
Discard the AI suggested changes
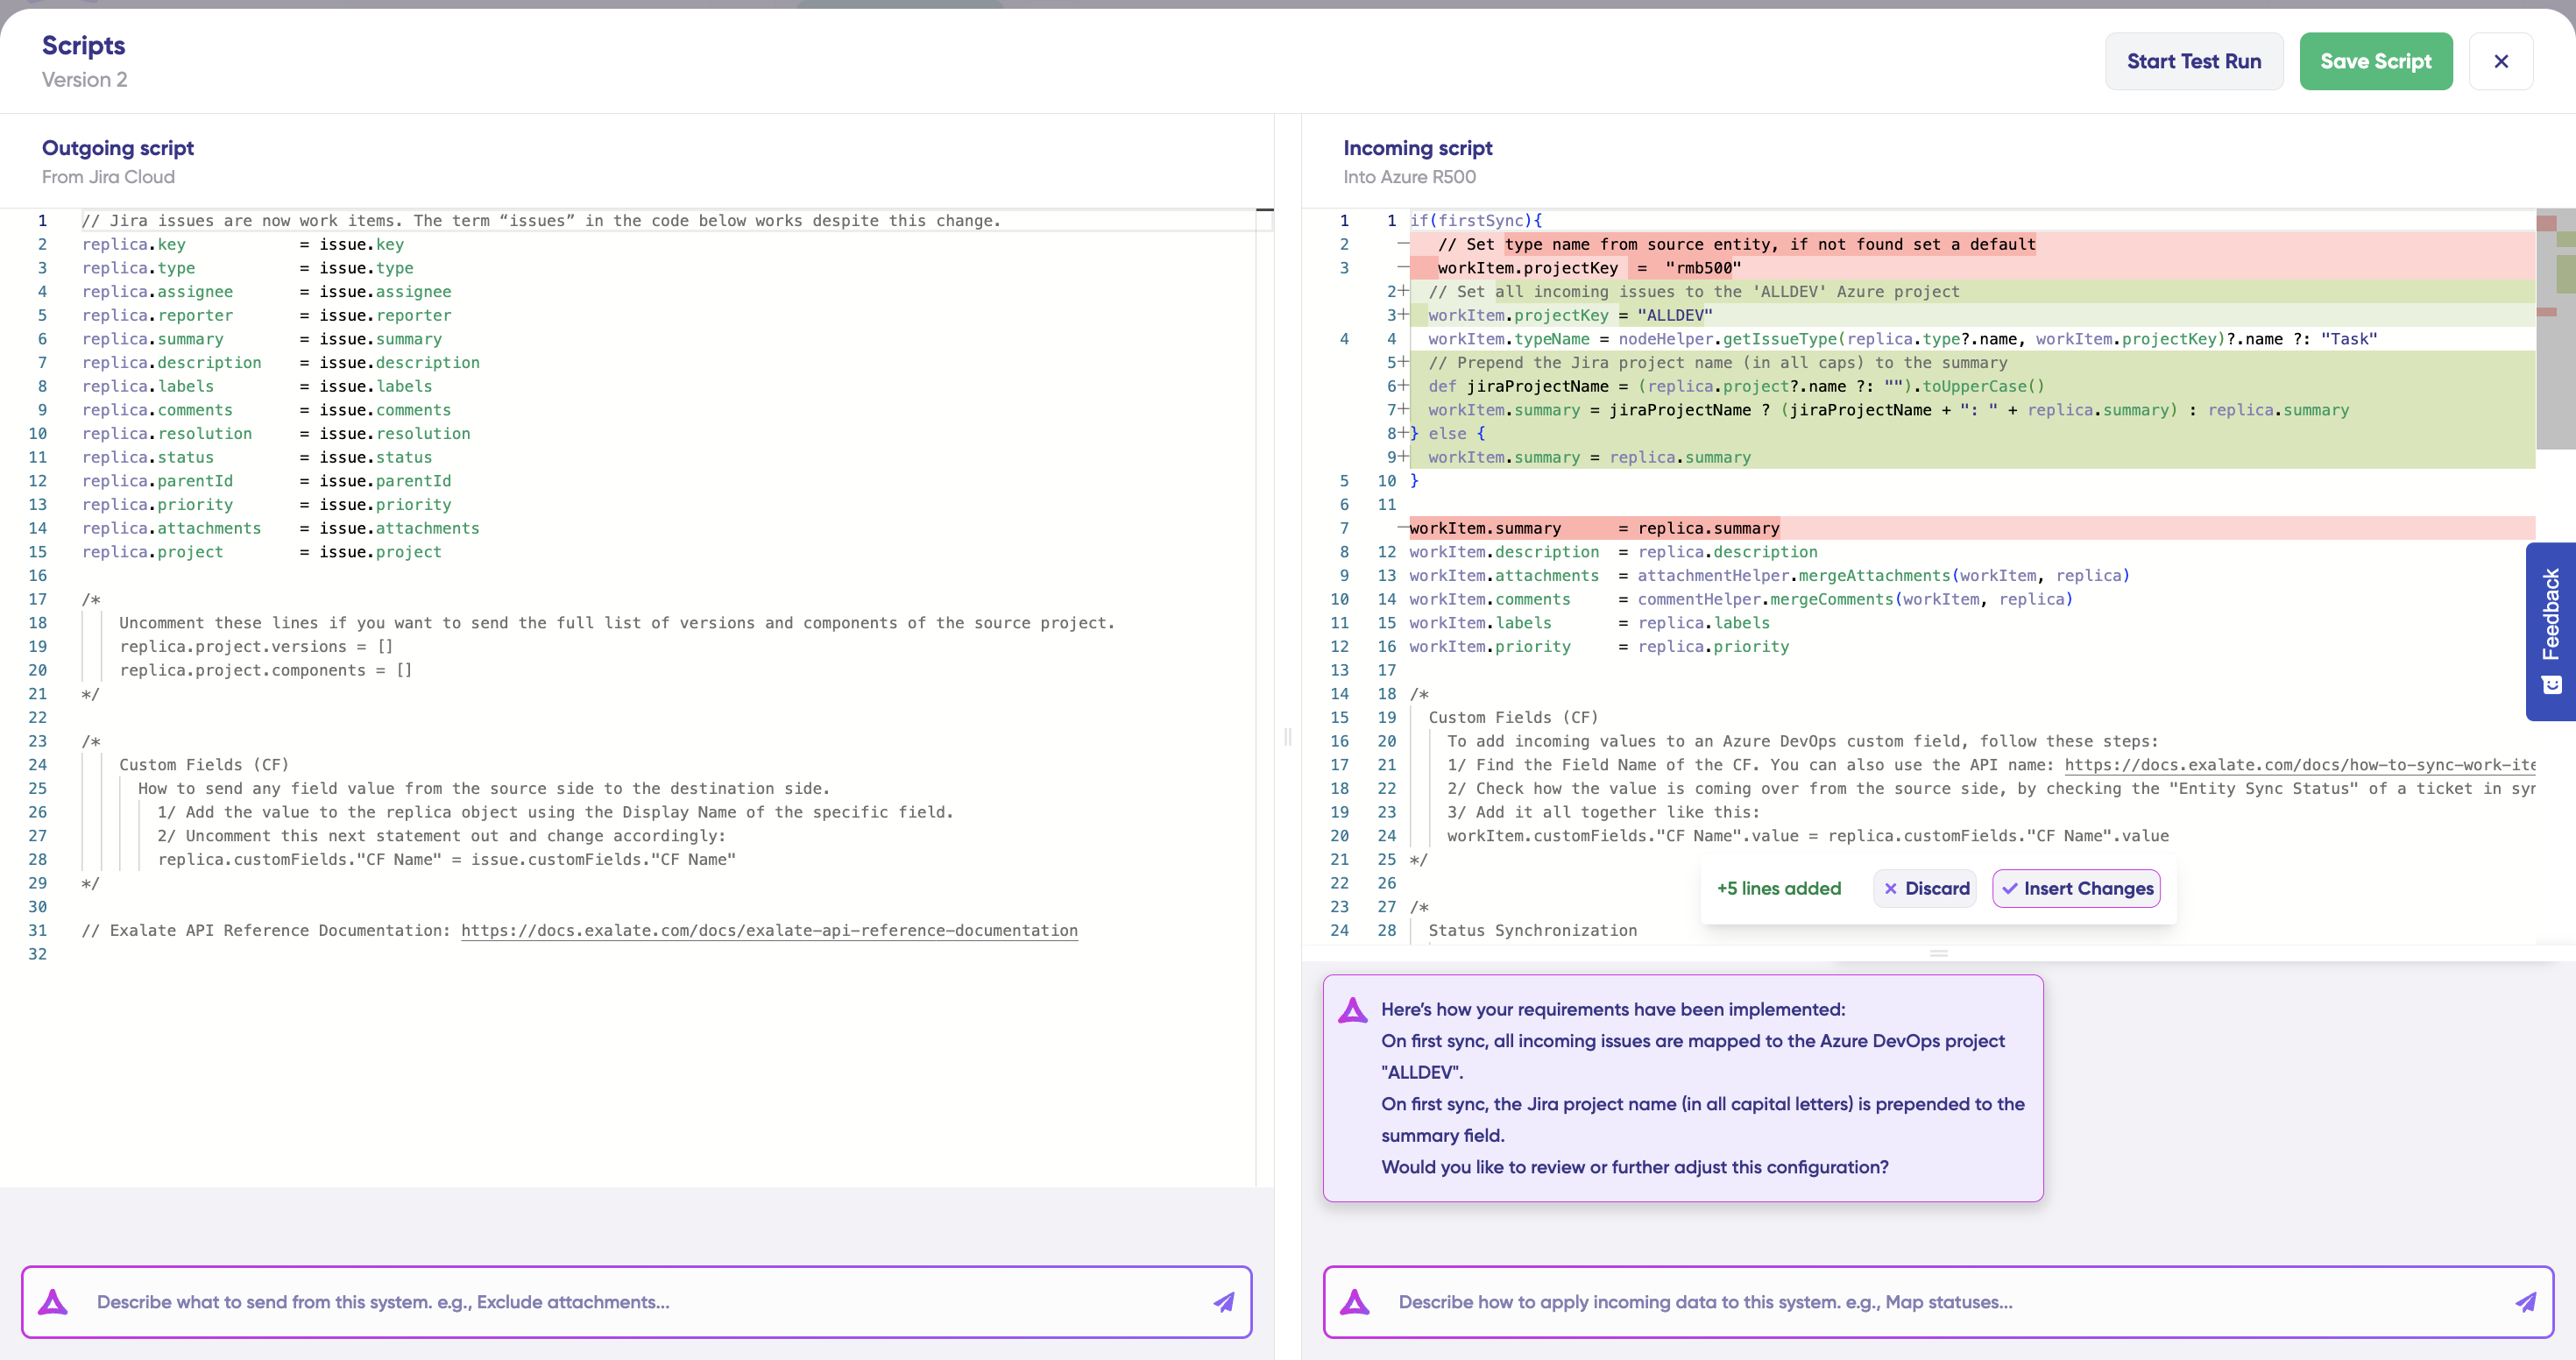(1926, 888)
